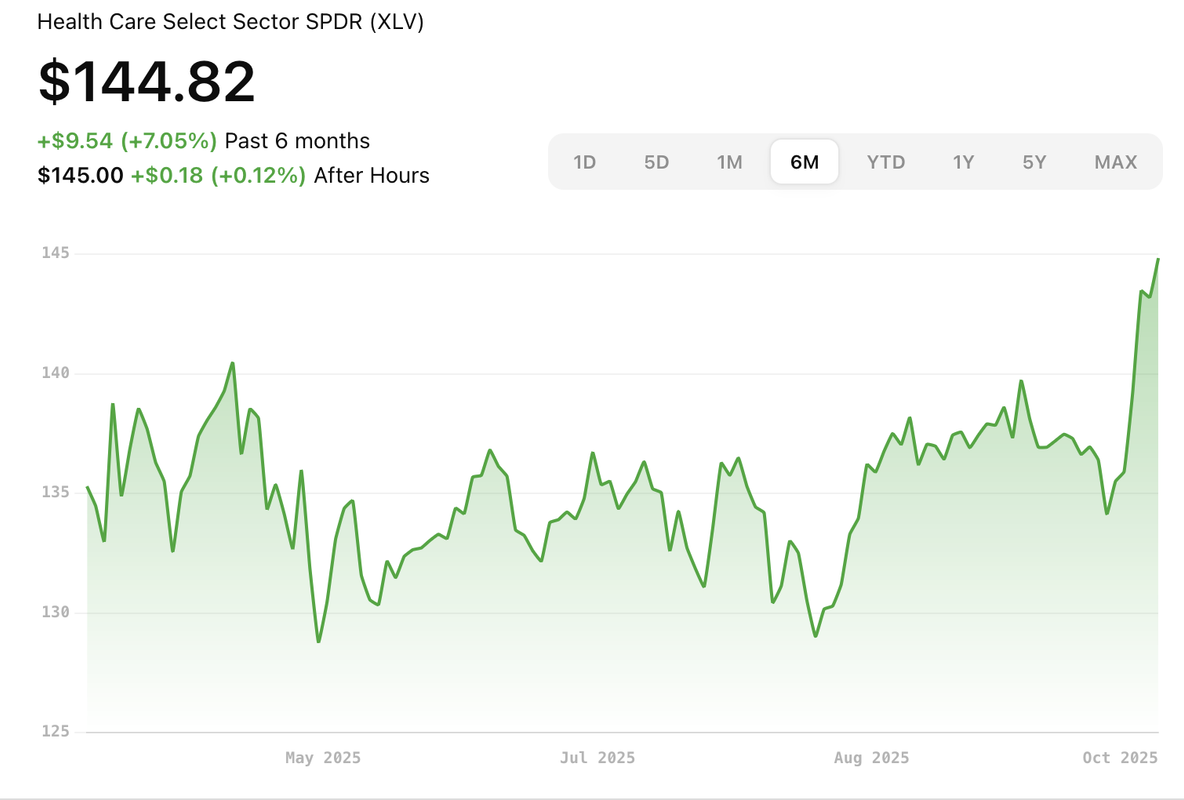Screen dimensions: 1184x800
Task: Click the Past 6 months label
Action: pyautogui.click(x=298, y=141)
